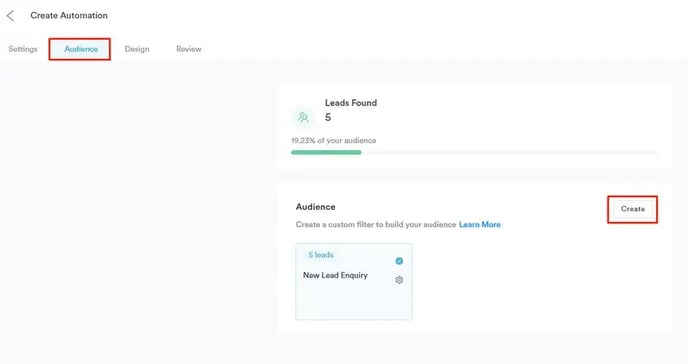The image size is (688, 364).
Task: Click the green audience percentage progress bar
Action: point(326,152)
